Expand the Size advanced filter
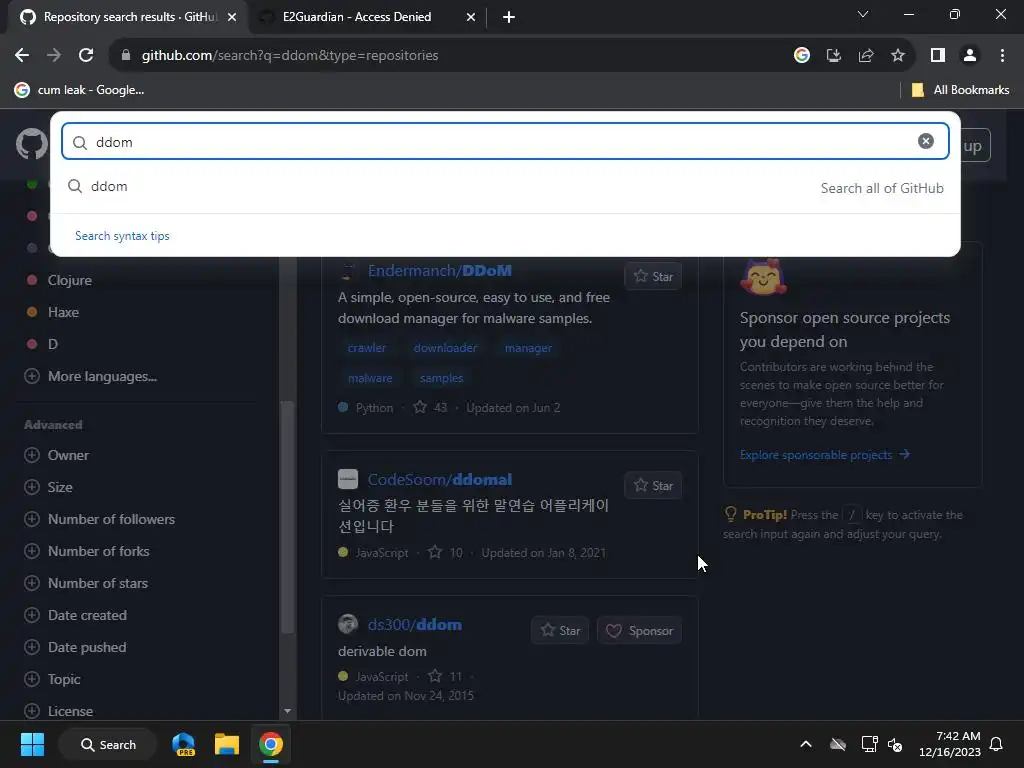Screen dimensions: 1024x768 click(x=48, y=487)
